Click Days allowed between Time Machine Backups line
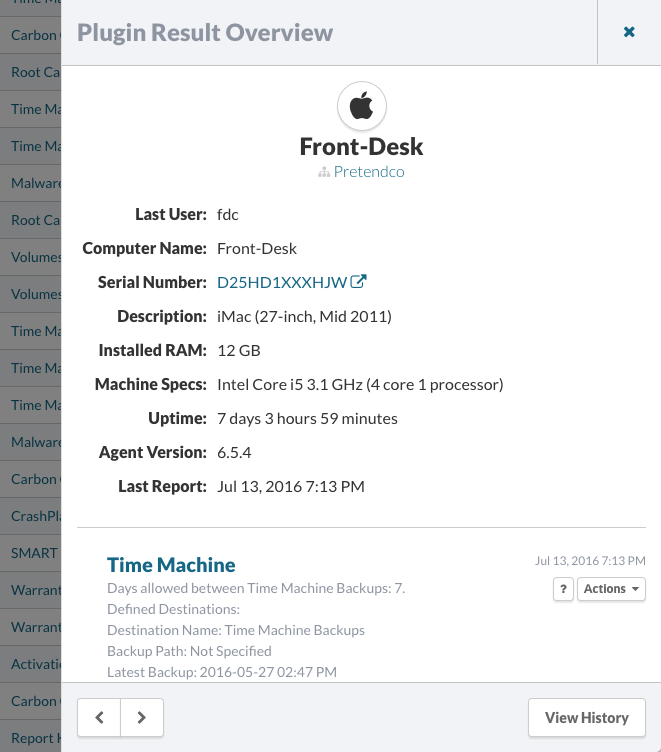661x752 pixels. click(256, 588)
